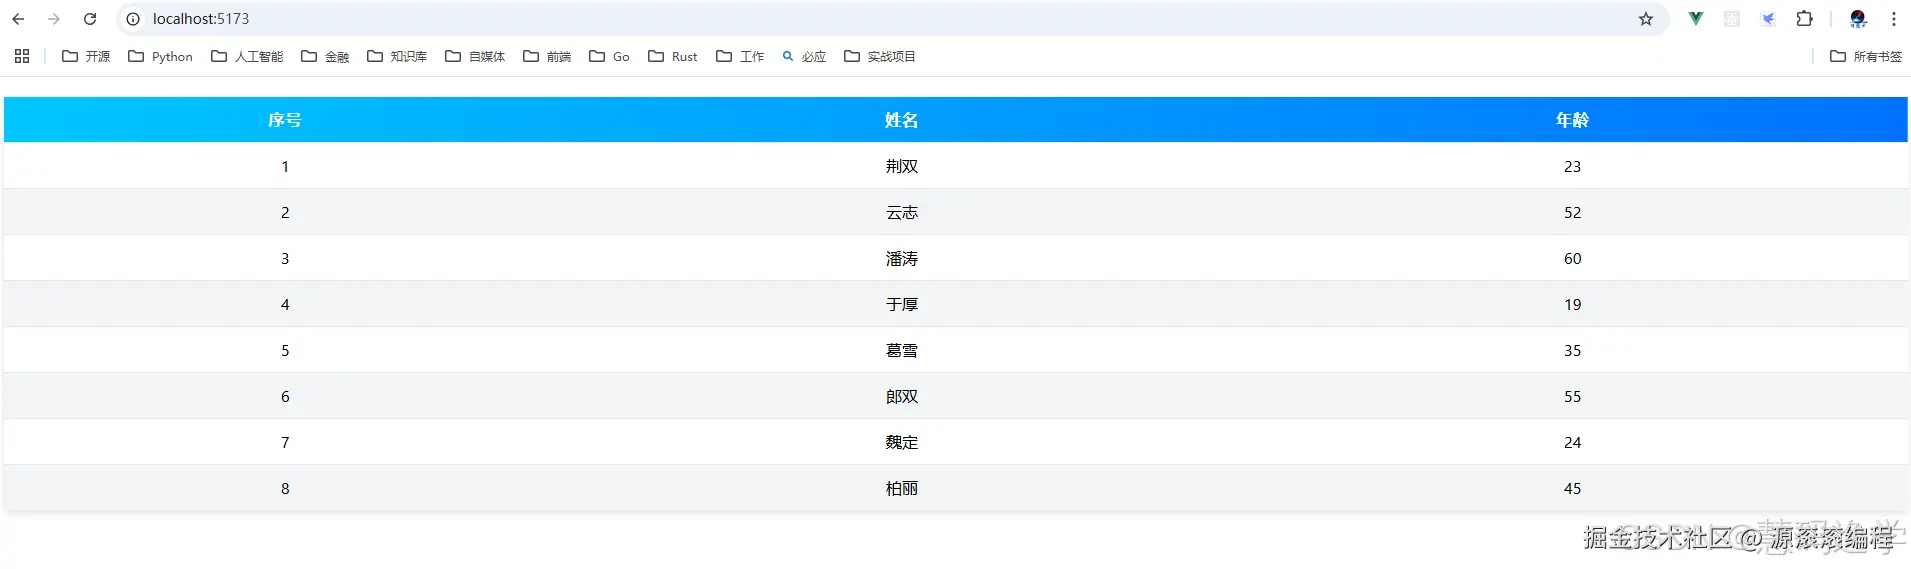Screen dimensions: 1911x569
Task: Click age value 19 in 于厚 row
Action: [x=1572, y=304]
